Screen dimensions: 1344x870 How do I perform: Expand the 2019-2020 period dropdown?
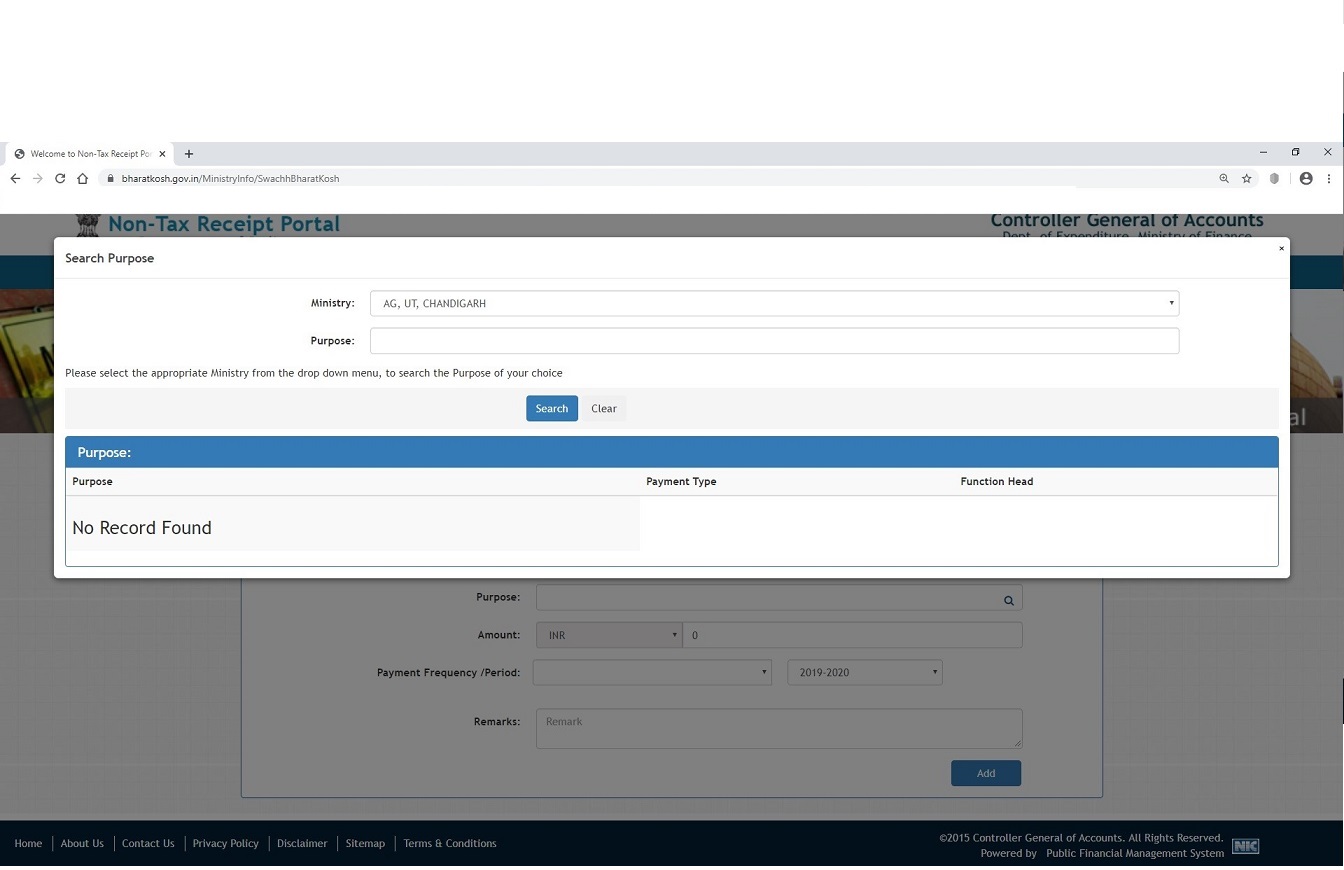(x=864, y=673)
